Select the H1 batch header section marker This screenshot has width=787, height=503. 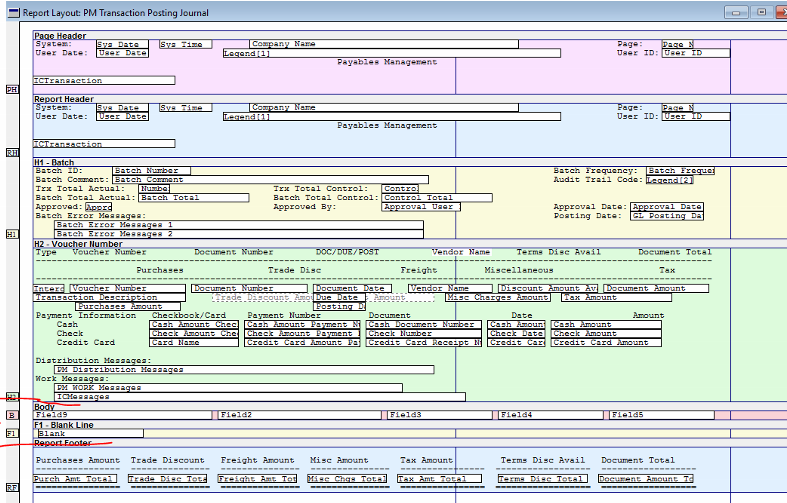[12, 234]
